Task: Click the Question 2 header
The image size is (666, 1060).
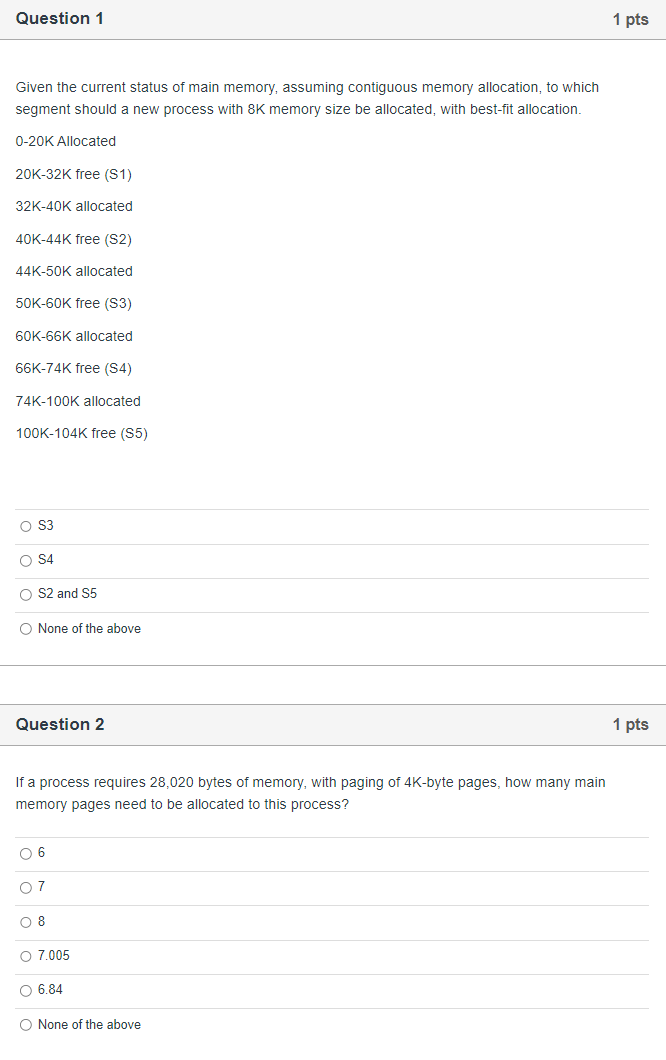Action: (x=59, y=724)
